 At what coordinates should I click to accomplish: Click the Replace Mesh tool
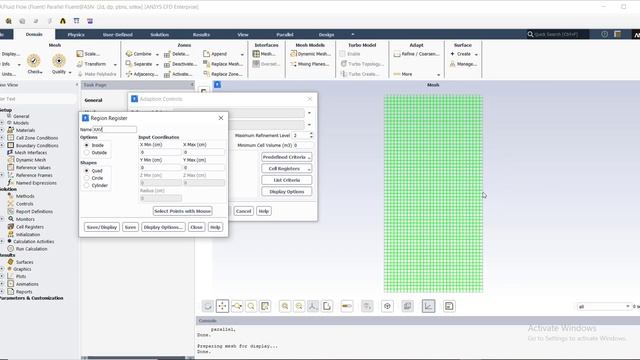point(223,64)
